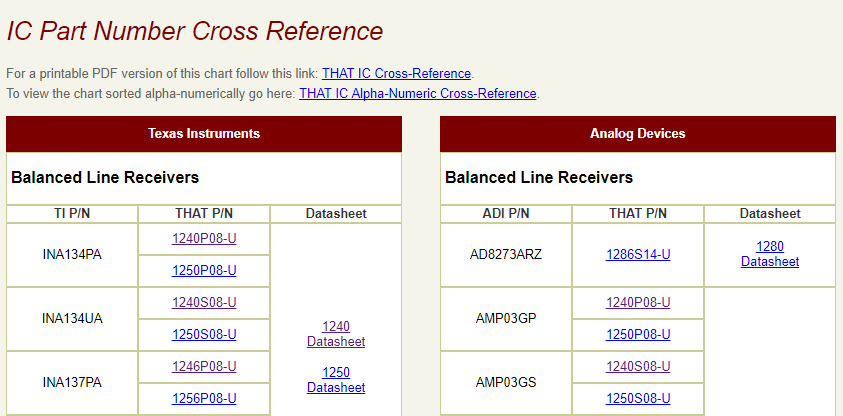Click 1250P08-U link in INA134PA row
This screenshot has height=416, width=843.
pyautogui.click(x=204, y=271)
